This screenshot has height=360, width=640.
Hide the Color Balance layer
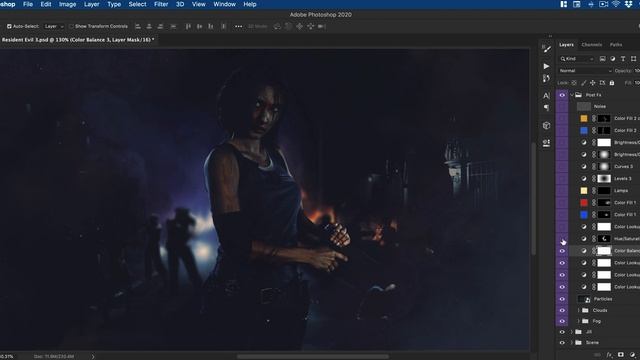click(x=562, y=251)
